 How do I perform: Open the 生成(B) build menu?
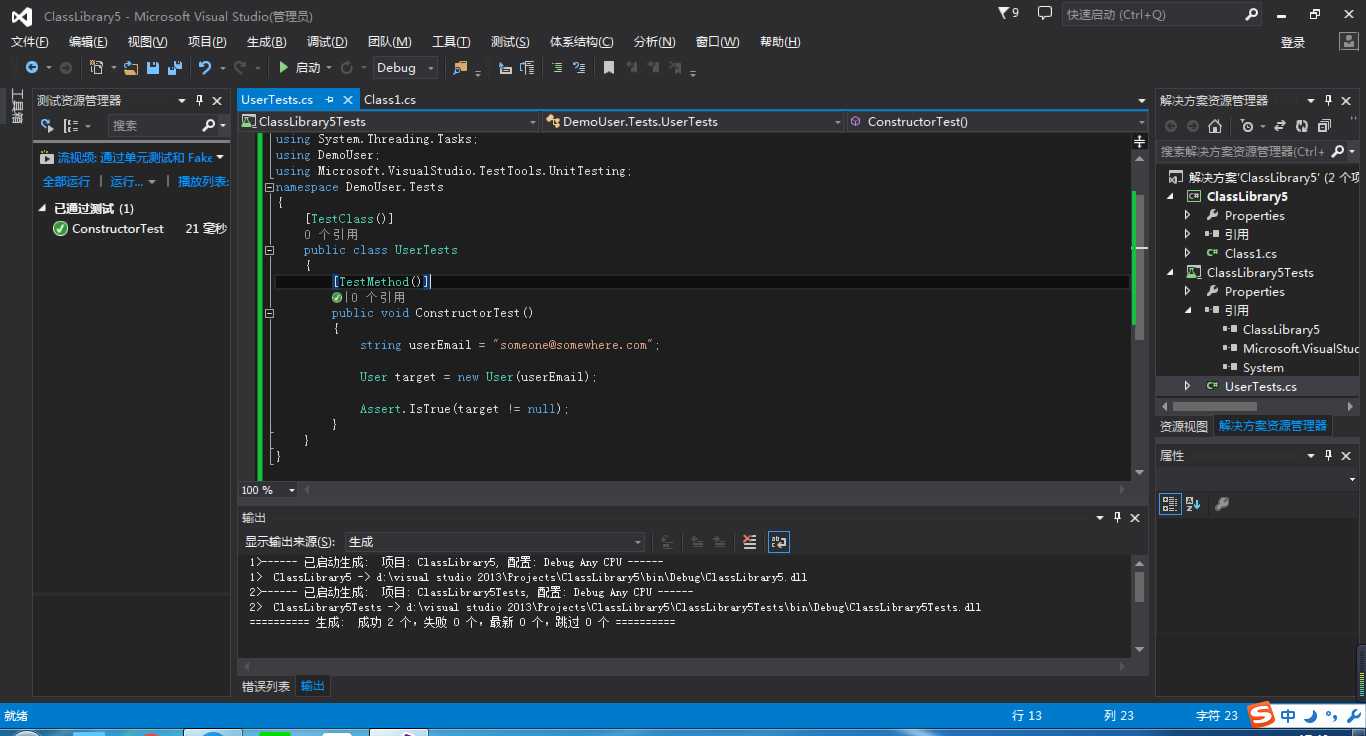[267, 42]
